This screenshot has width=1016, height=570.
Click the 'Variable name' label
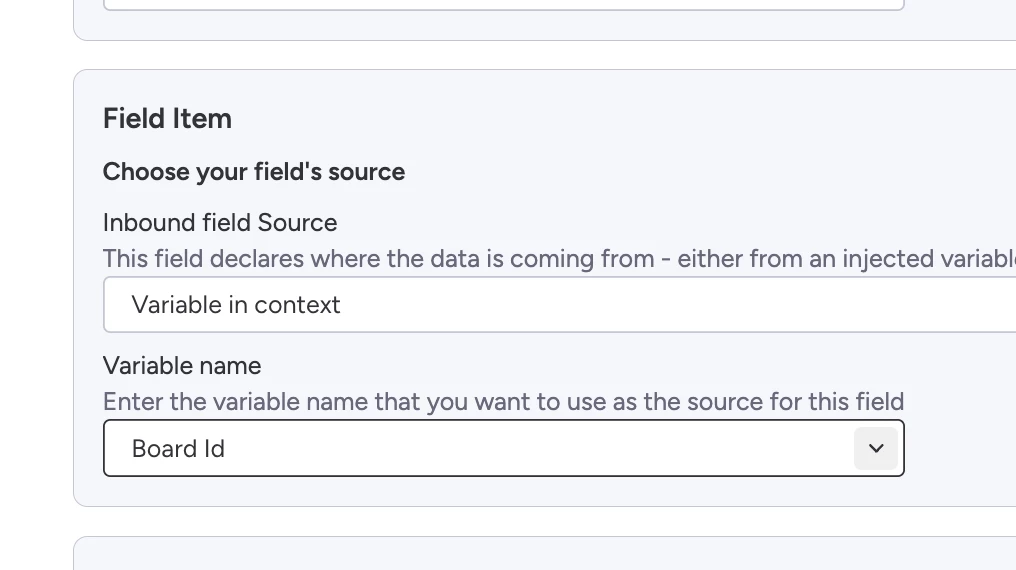182,366
